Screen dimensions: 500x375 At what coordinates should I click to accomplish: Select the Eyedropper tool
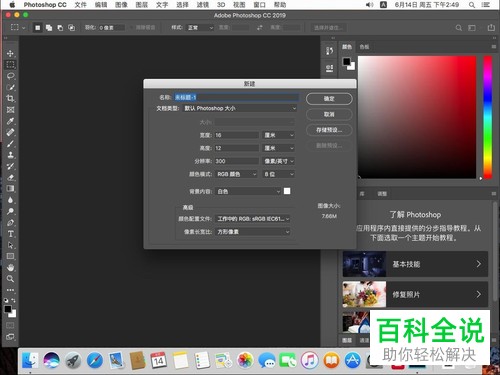pyautogui.click(x=10, y=121)
